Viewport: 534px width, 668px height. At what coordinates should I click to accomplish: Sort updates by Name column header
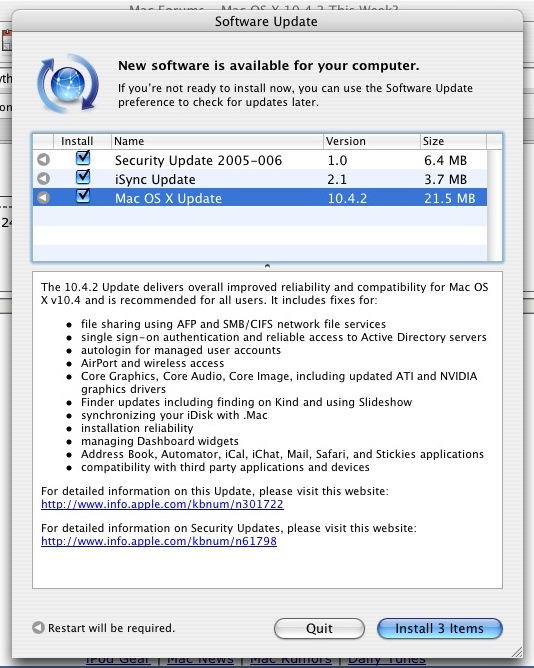217,141
